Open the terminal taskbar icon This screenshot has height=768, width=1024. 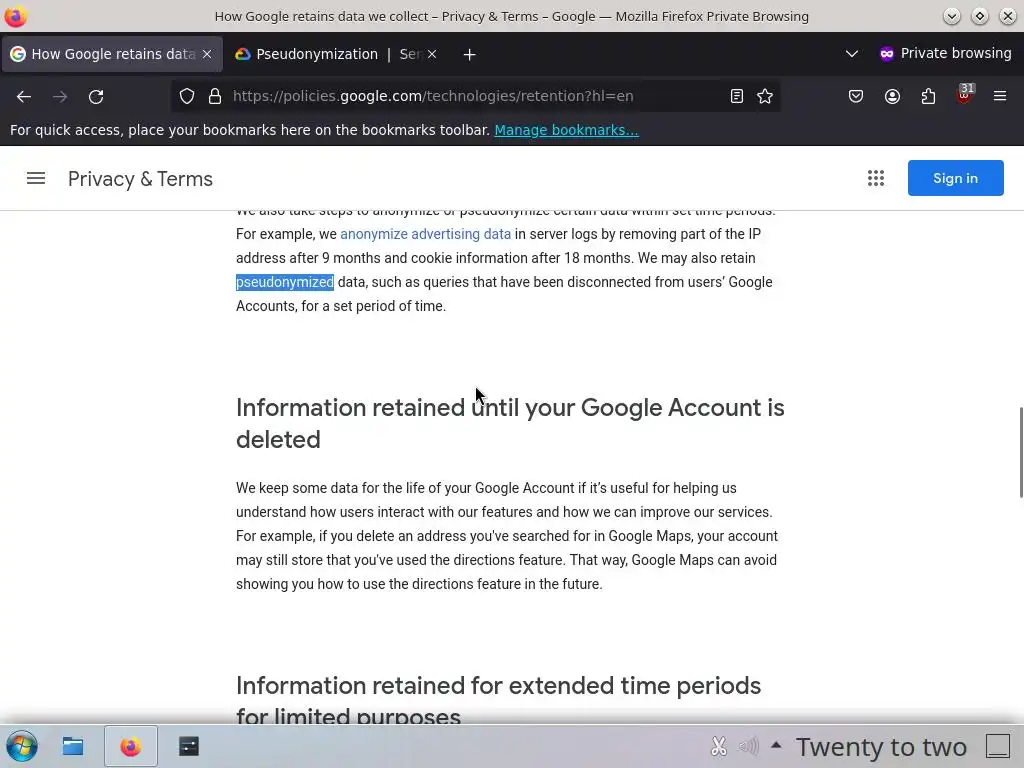pos(189,746)
